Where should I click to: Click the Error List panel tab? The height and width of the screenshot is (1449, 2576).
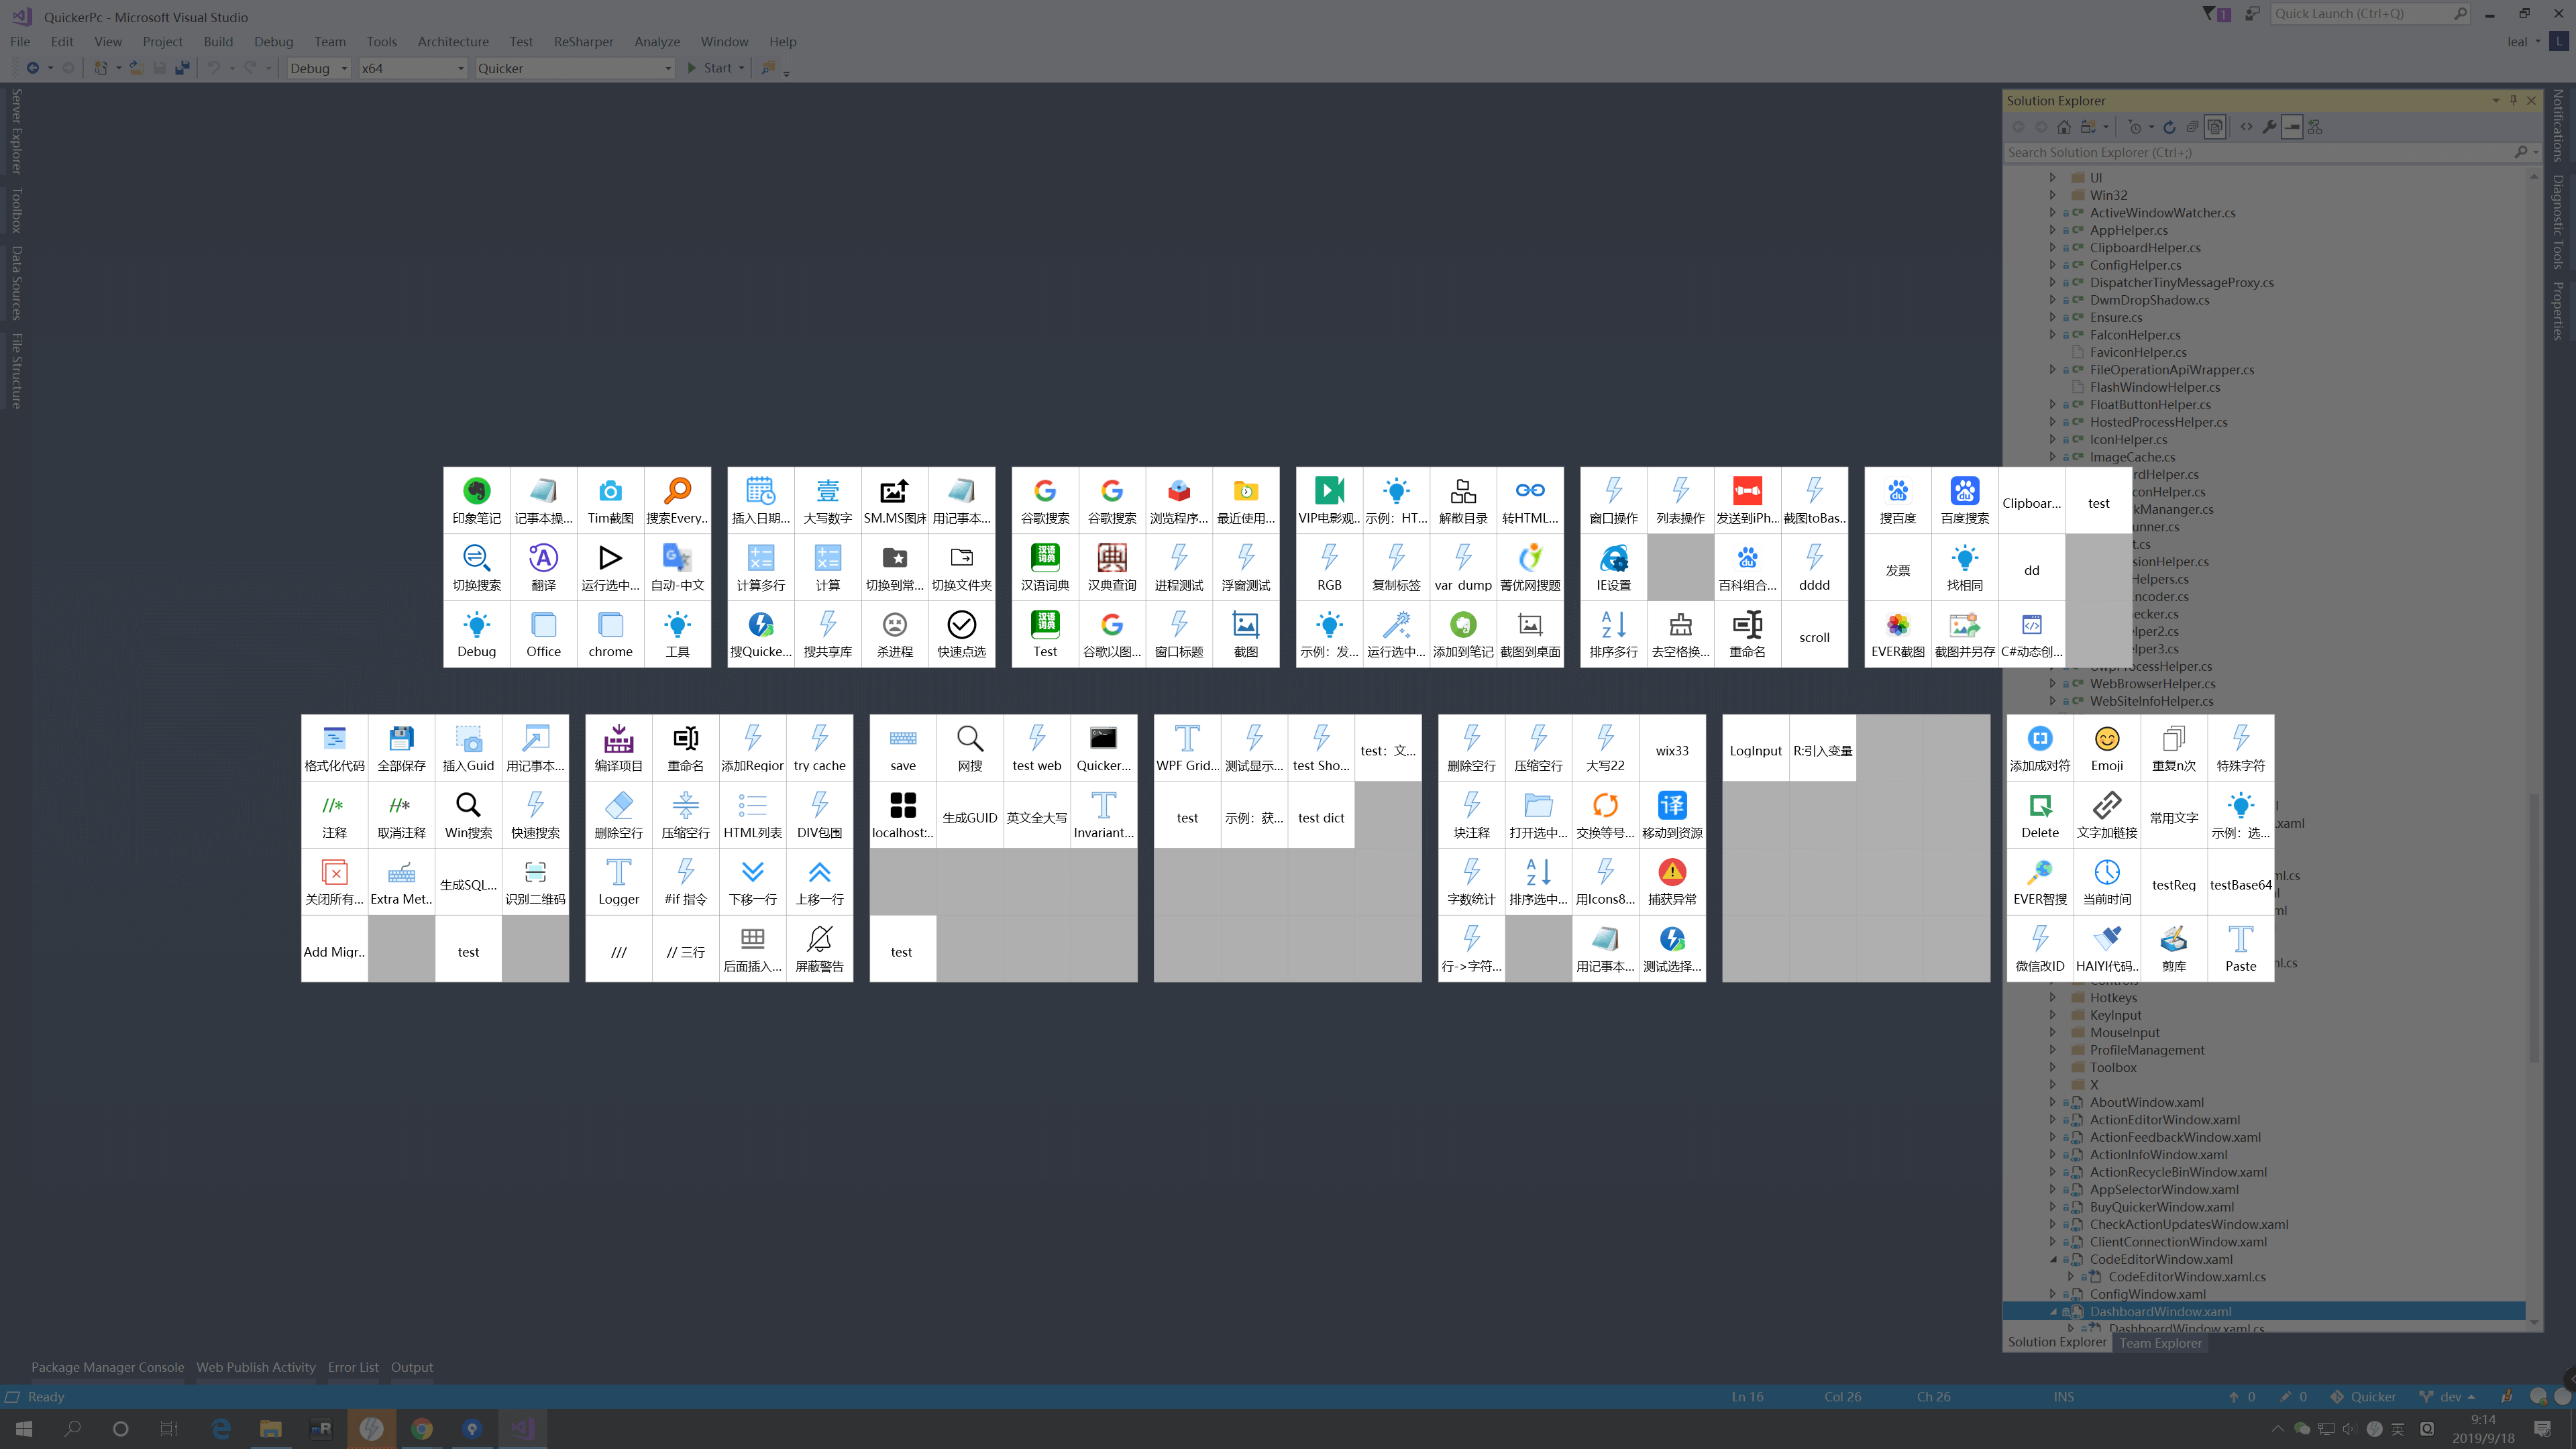(x=353, y=1367)
